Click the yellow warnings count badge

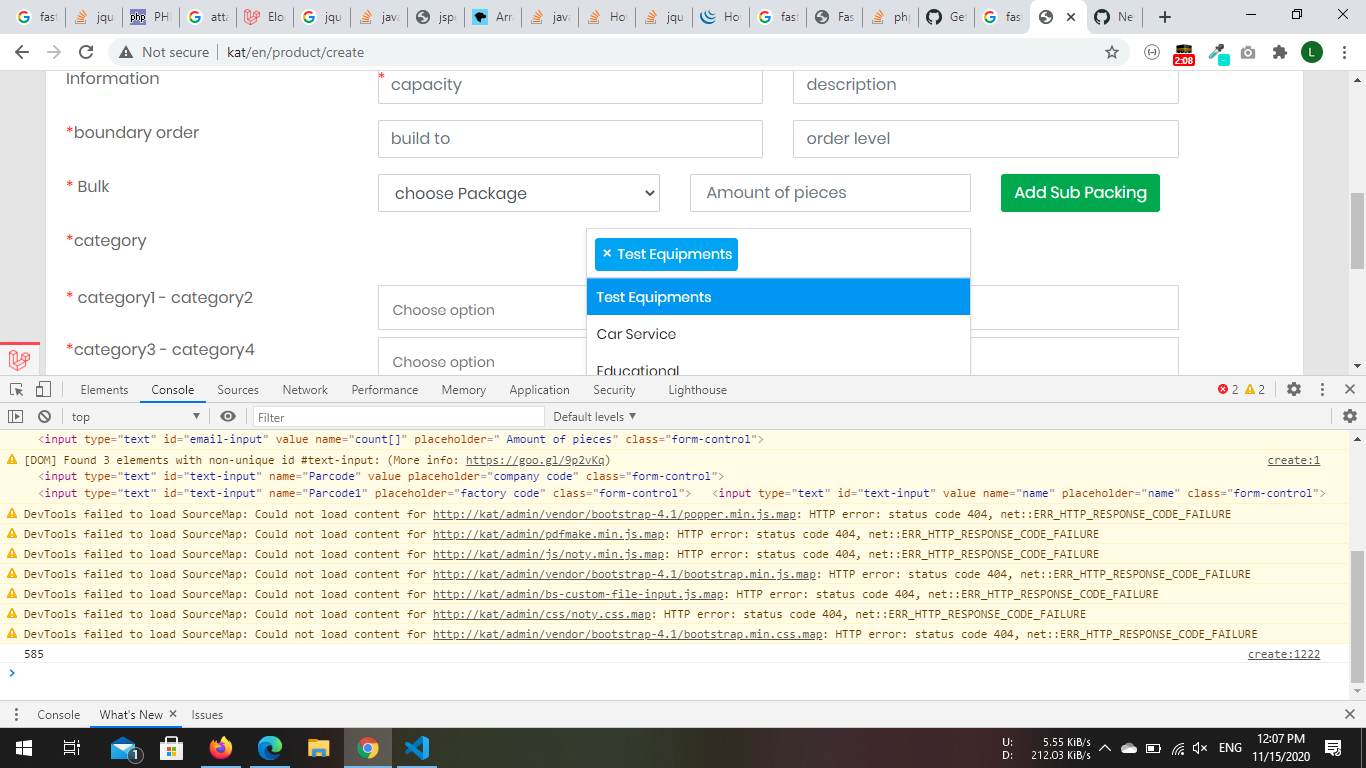point(1255,390)
